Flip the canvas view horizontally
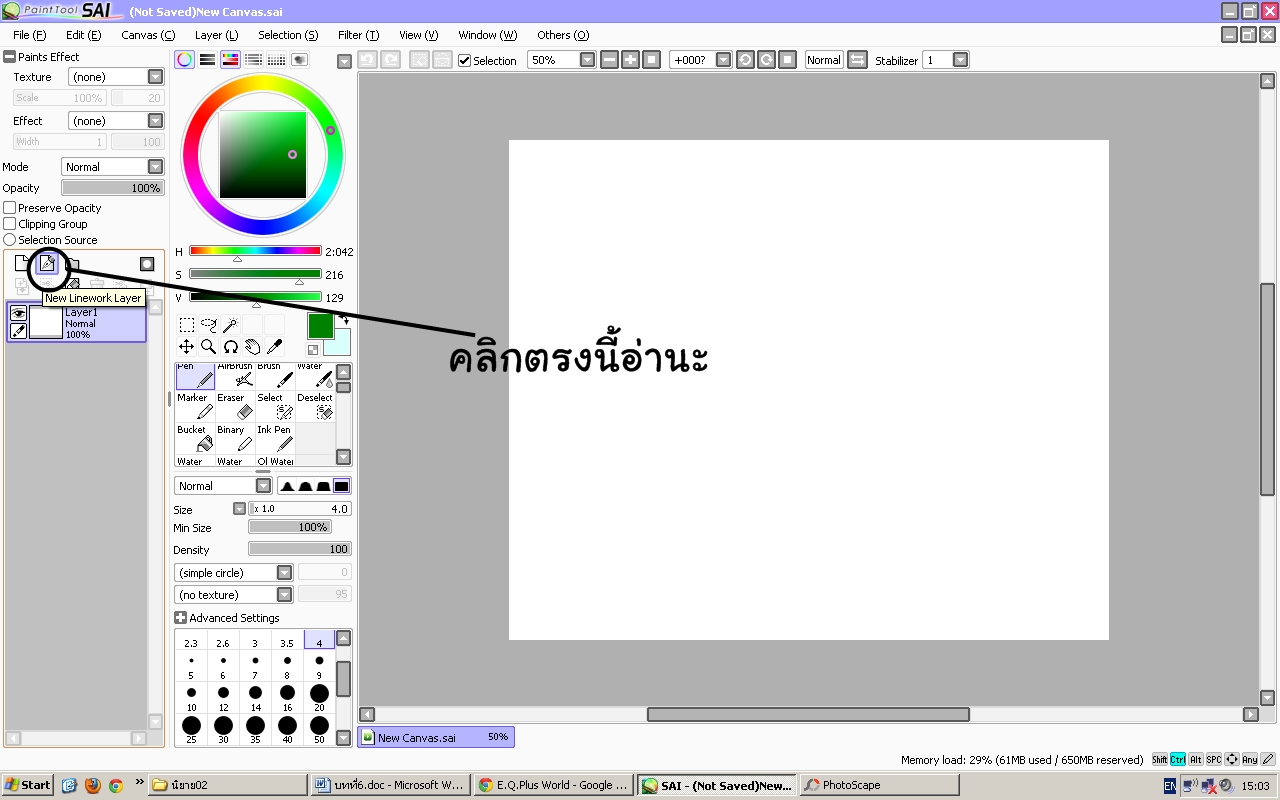1280x800 pixels. point(857,60)
